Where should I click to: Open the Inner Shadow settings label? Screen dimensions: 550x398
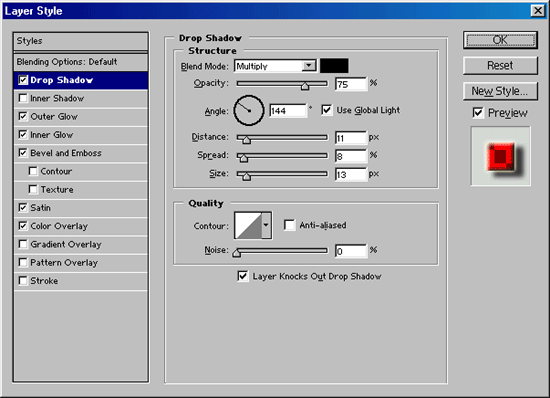pyautogui.click(x=57, y=99)
